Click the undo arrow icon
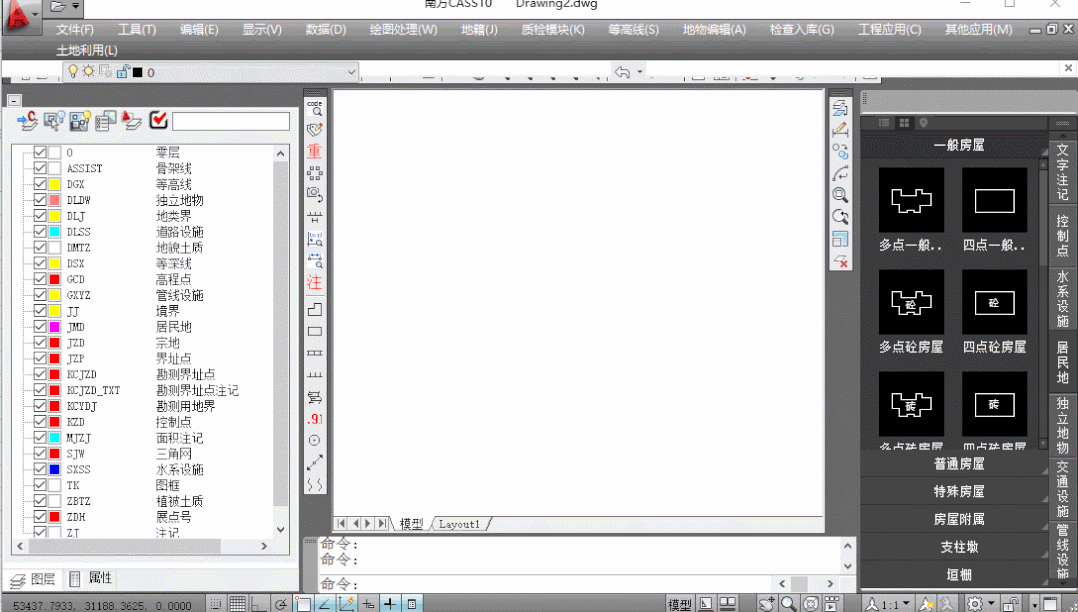This screenshot has width=1078, height=612. pos(622,72)
